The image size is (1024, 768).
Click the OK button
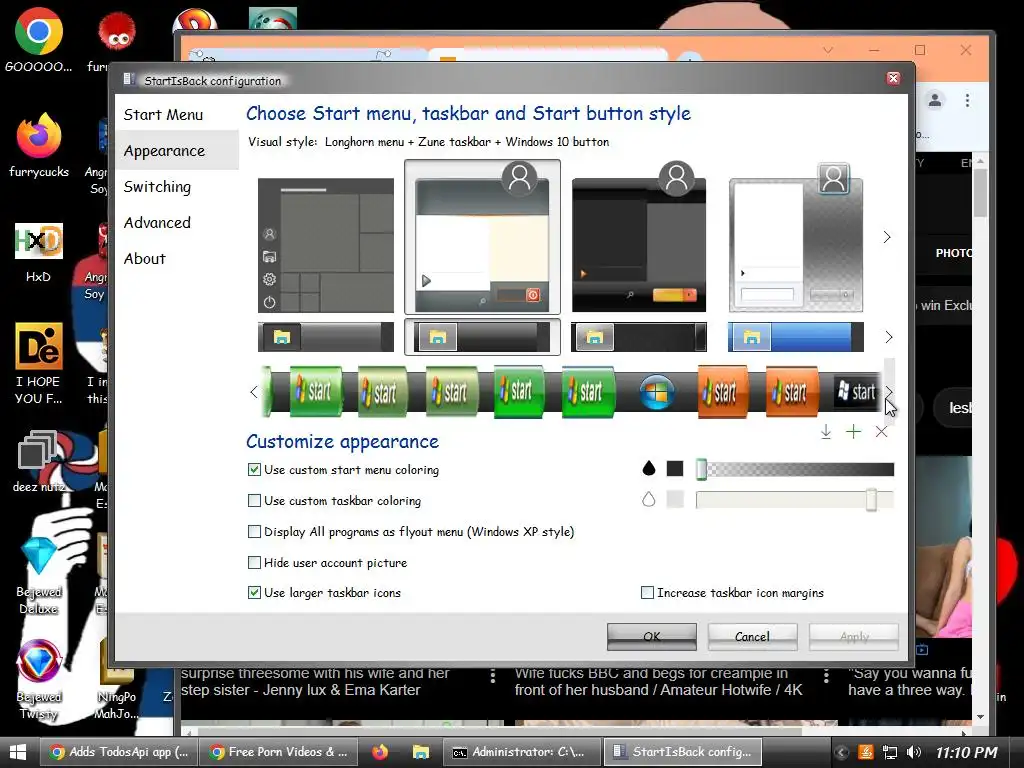pyautogui.click(x=652, y=637)
